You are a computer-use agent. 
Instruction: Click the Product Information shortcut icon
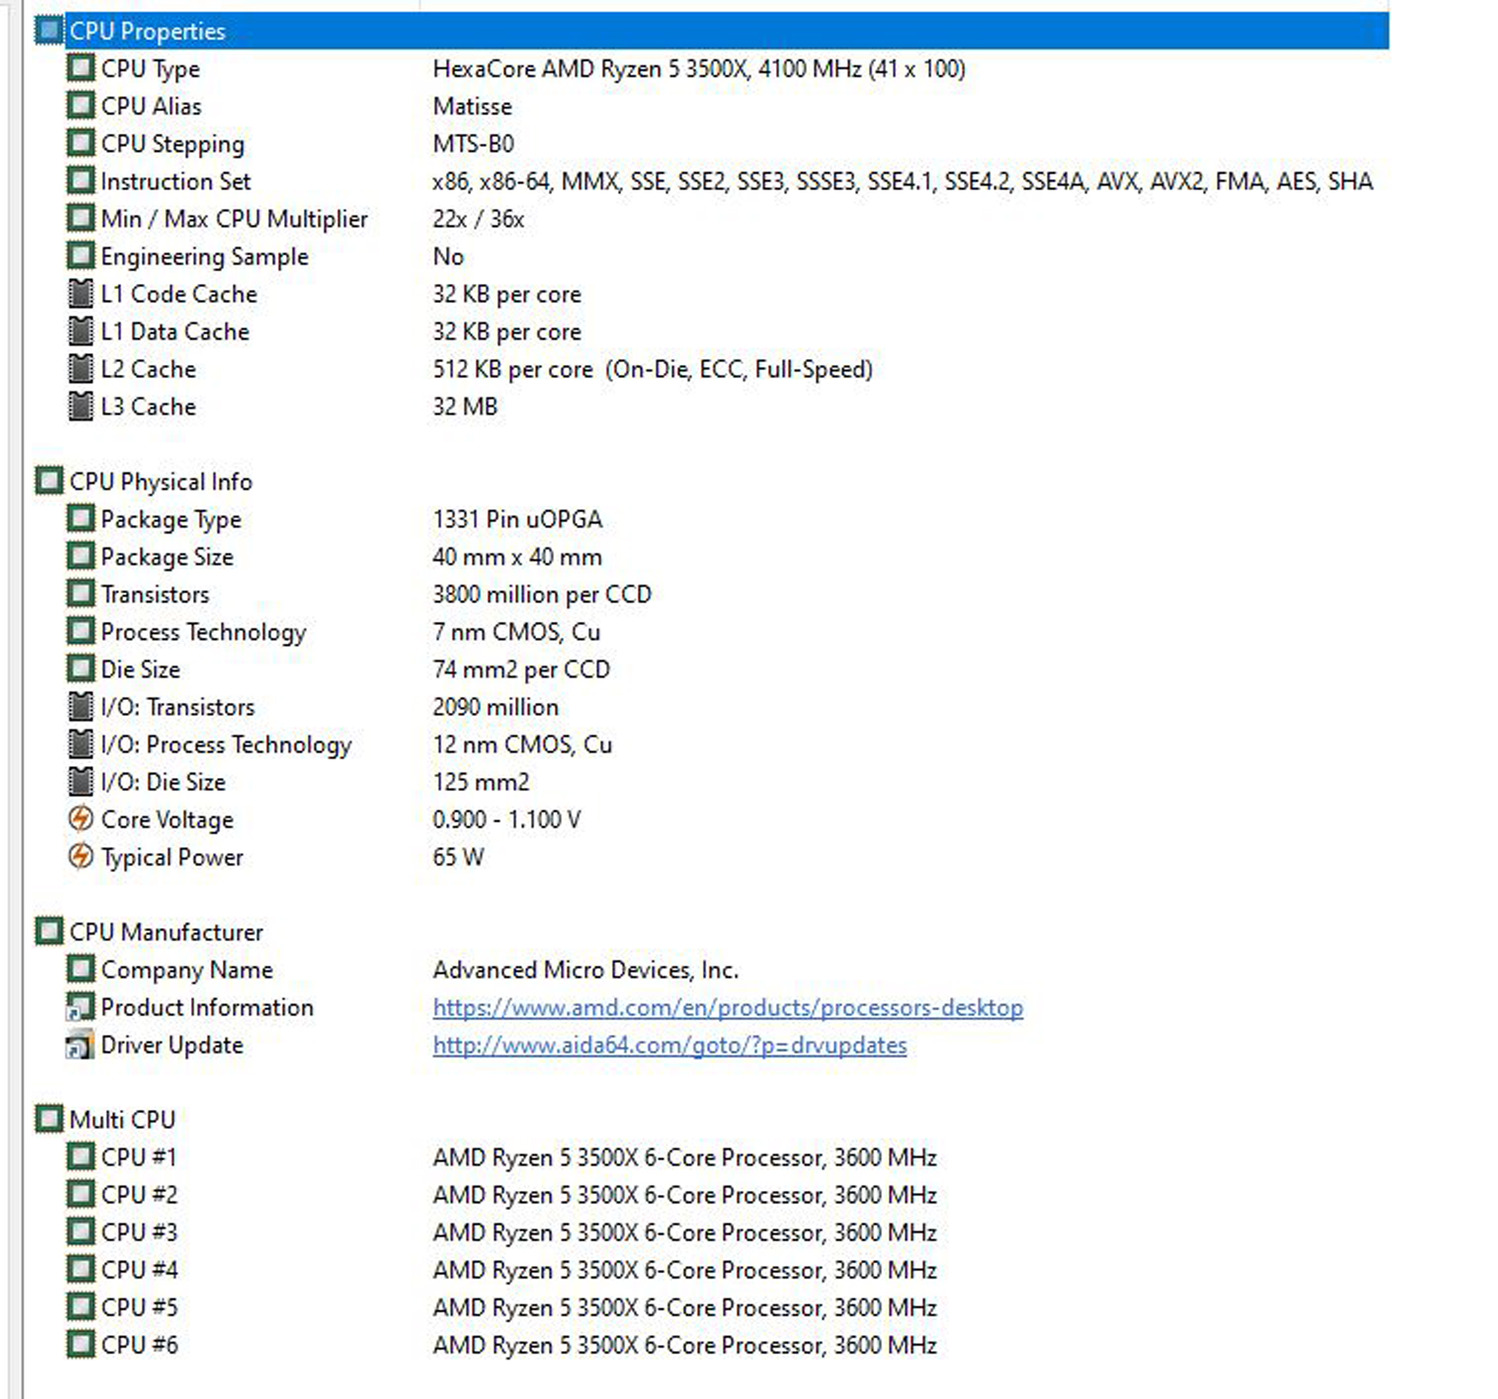(x=80, y=1006)
